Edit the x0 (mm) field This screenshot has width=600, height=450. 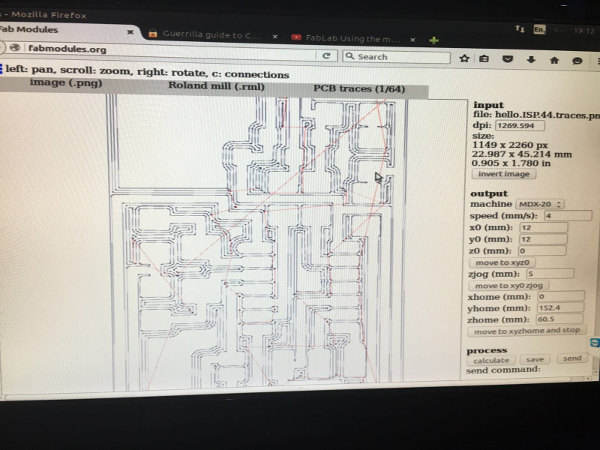543,228
